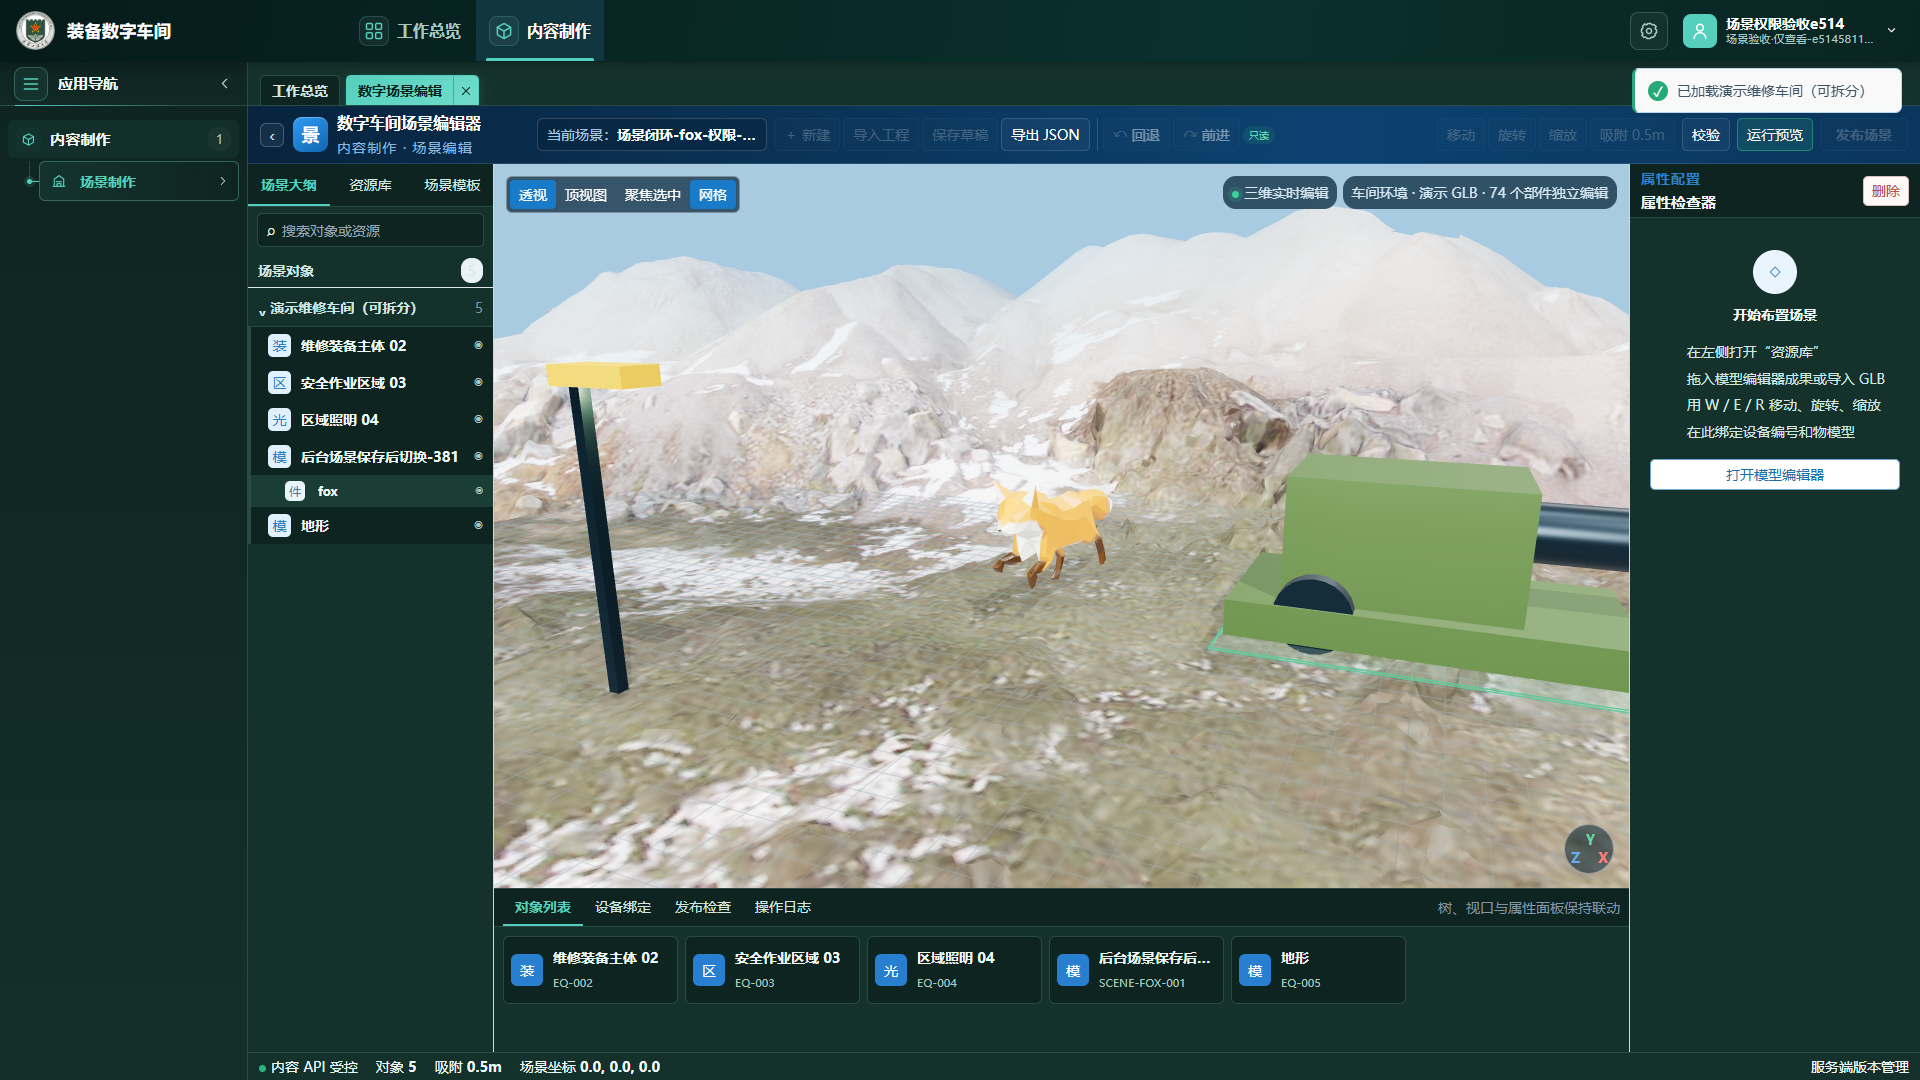
Task: Collapse the 应用导航 sidebar with chevron
Action: click(225, 84)
